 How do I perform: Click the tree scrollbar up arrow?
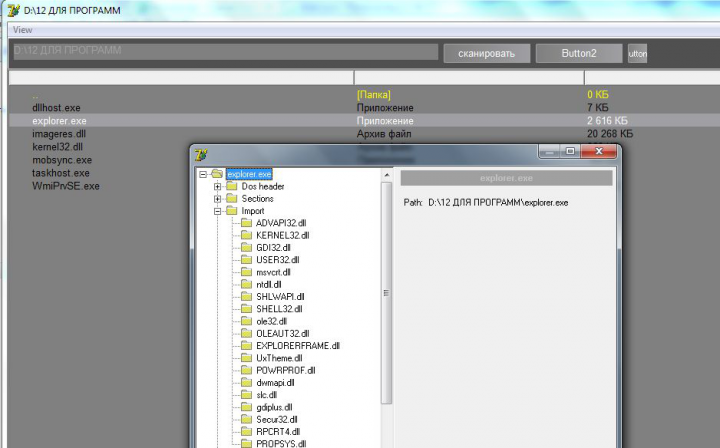(x=387, y=175)
